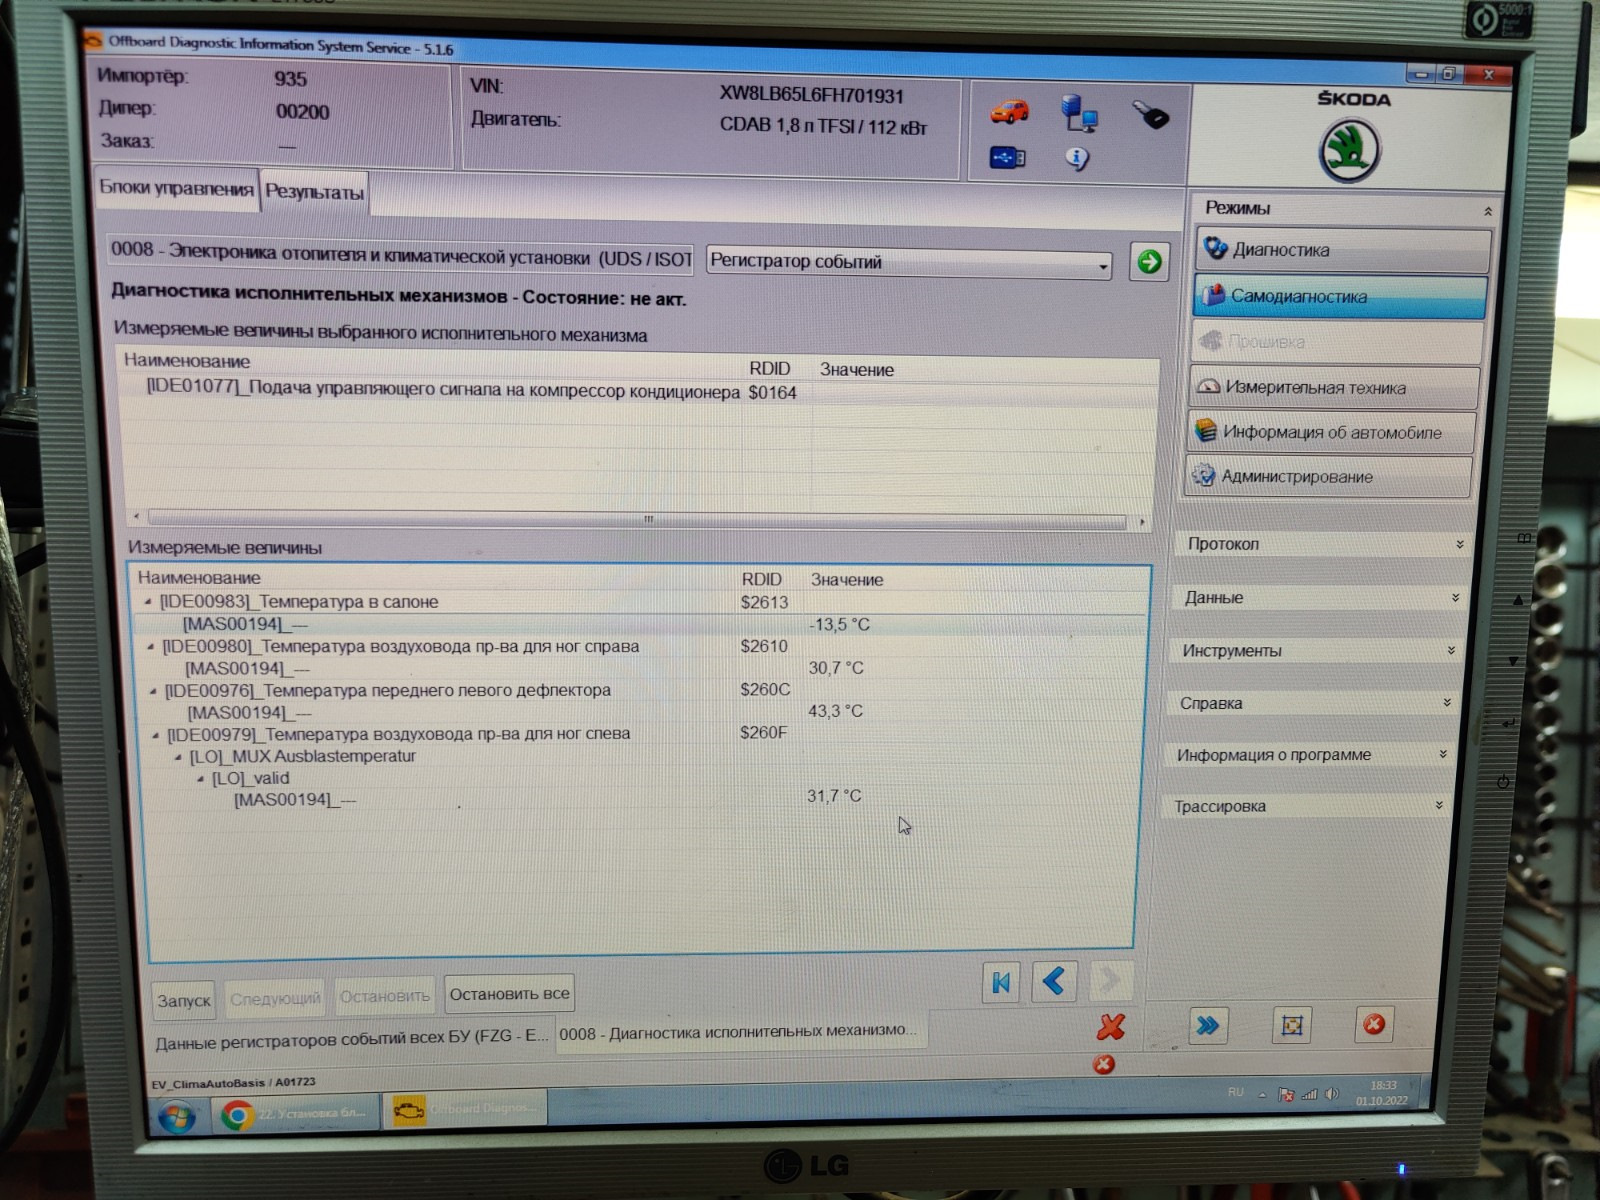
Task: Click the Škoda logo
Action: pos(1349,151)
